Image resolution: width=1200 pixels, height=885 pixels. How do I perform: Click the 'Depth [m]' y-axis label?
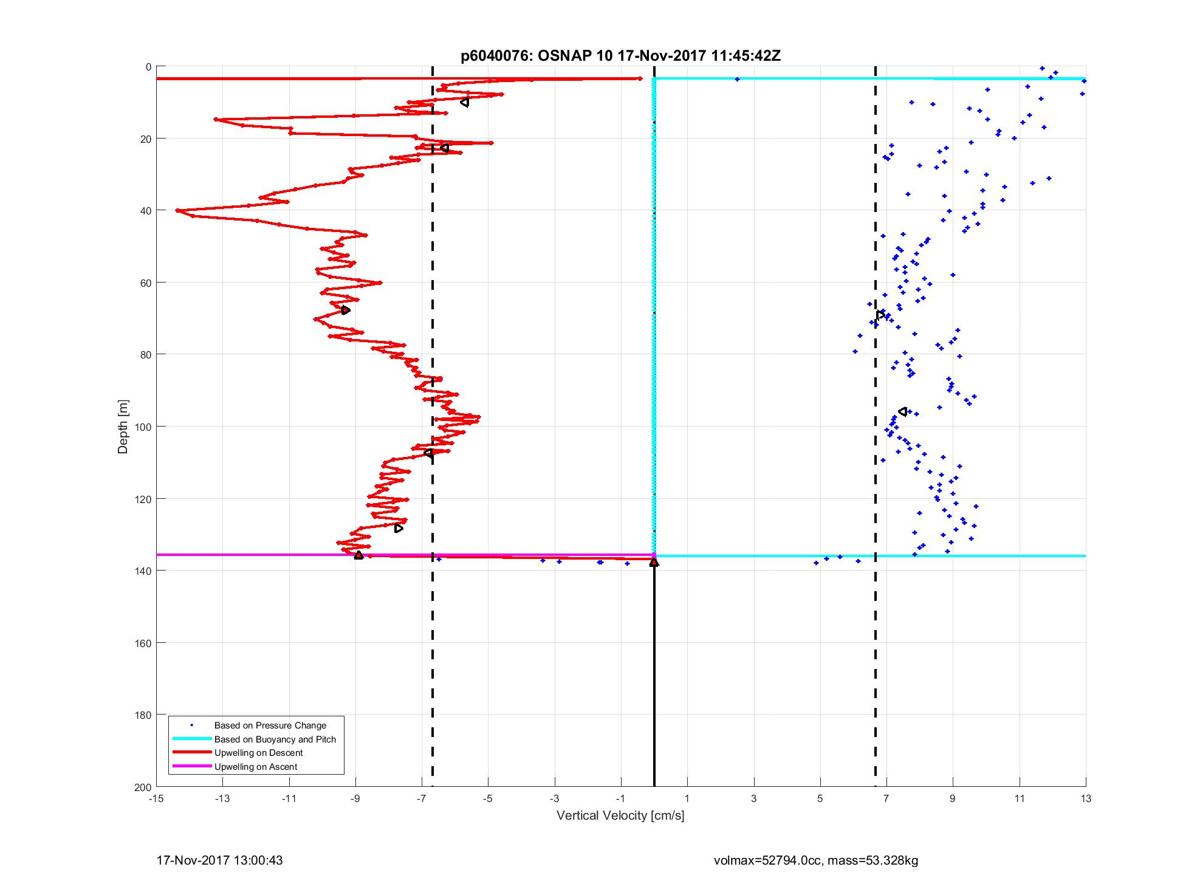point(124,427)
